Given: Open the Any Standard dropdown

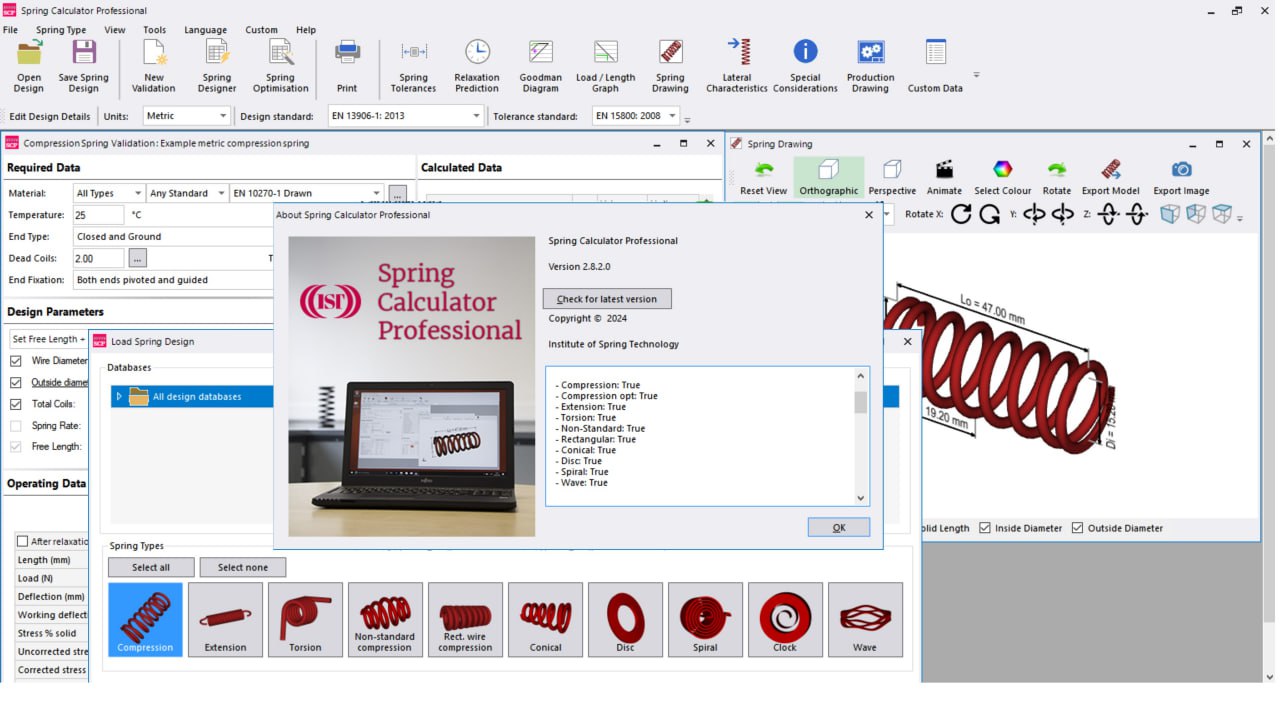Looking at the screenshot, I should tap(186, 193).
